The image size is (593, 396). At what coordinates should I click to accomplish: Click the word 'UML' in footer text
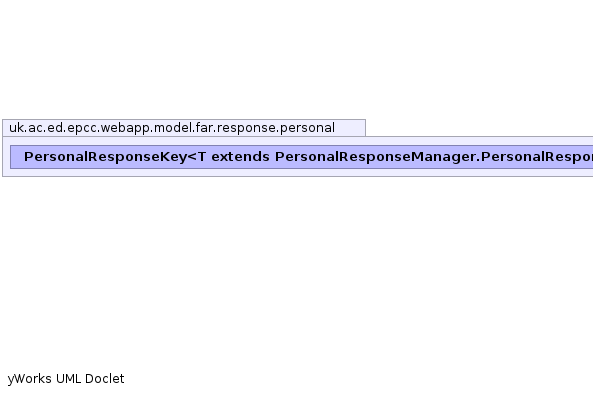[68, 379]
